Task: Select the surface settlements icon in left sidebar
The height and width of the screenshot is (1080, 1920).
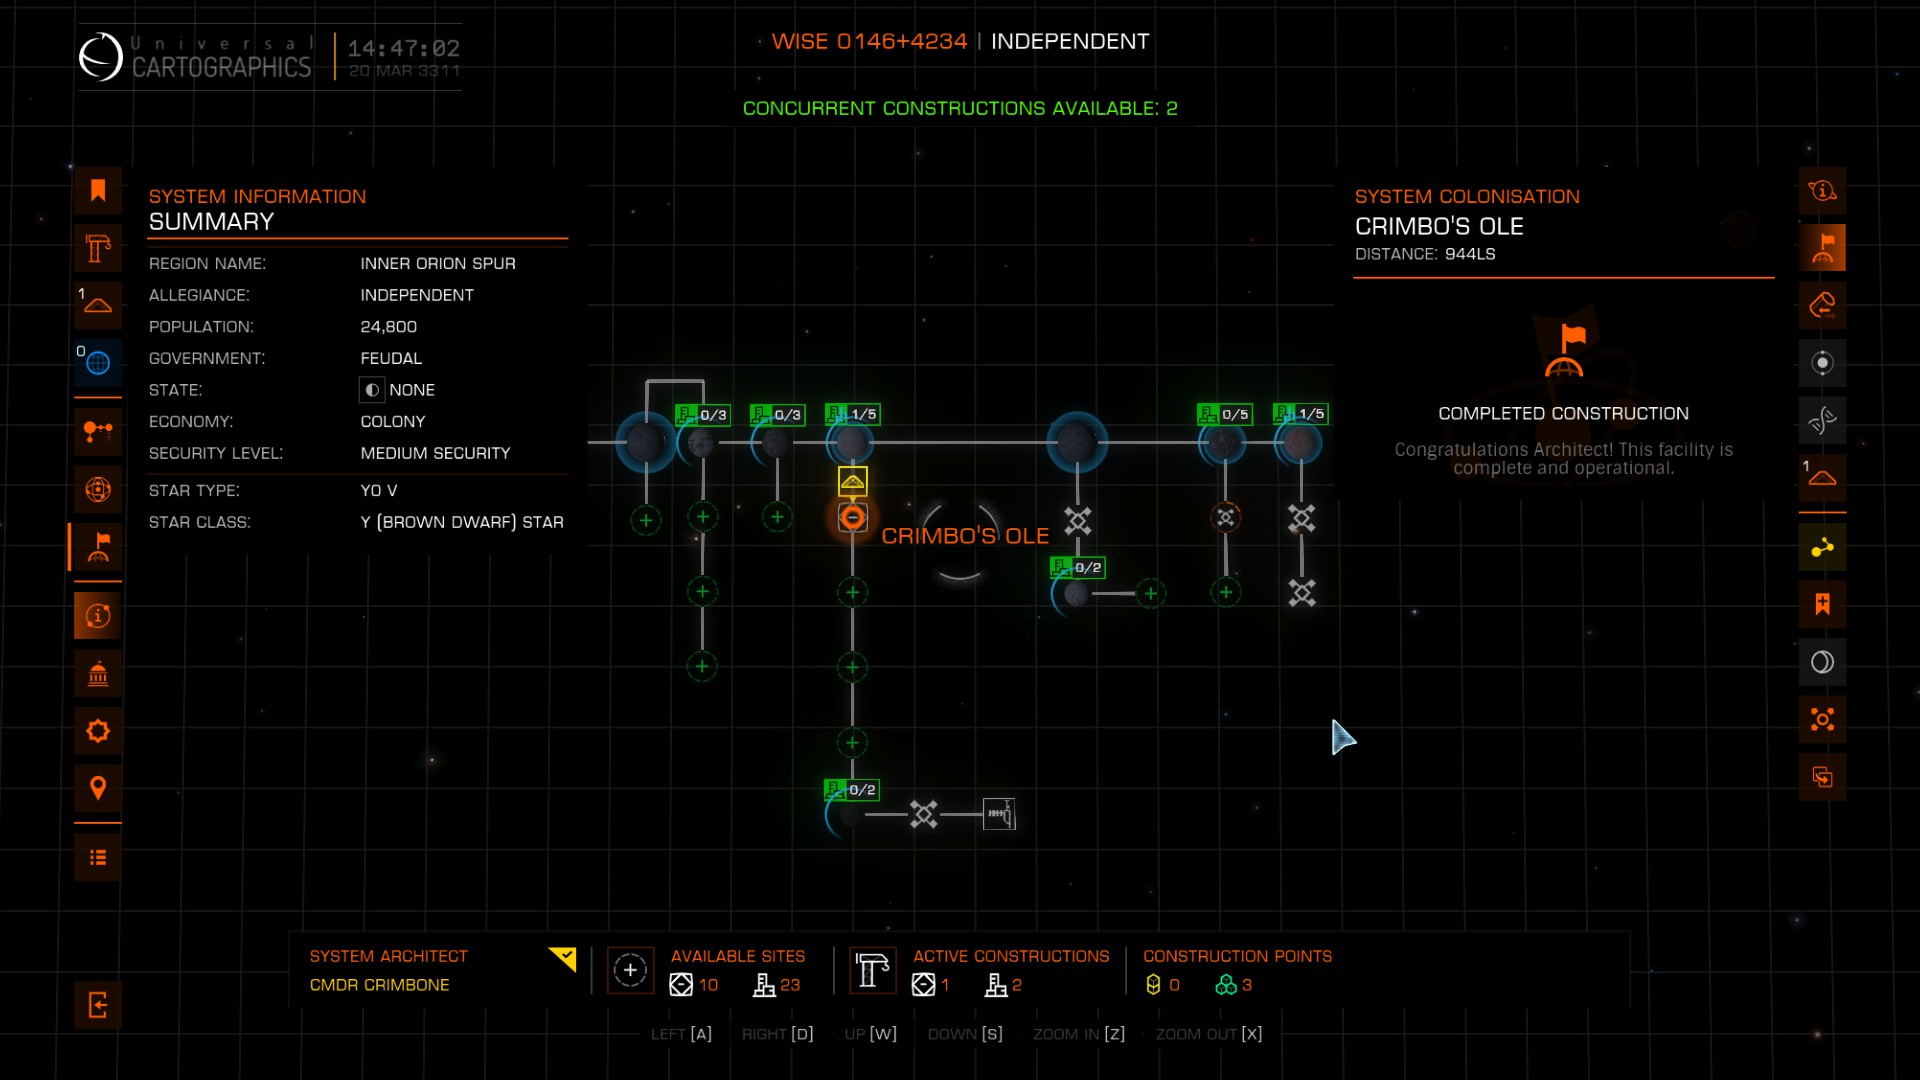Action: click(x=98, y=305)
